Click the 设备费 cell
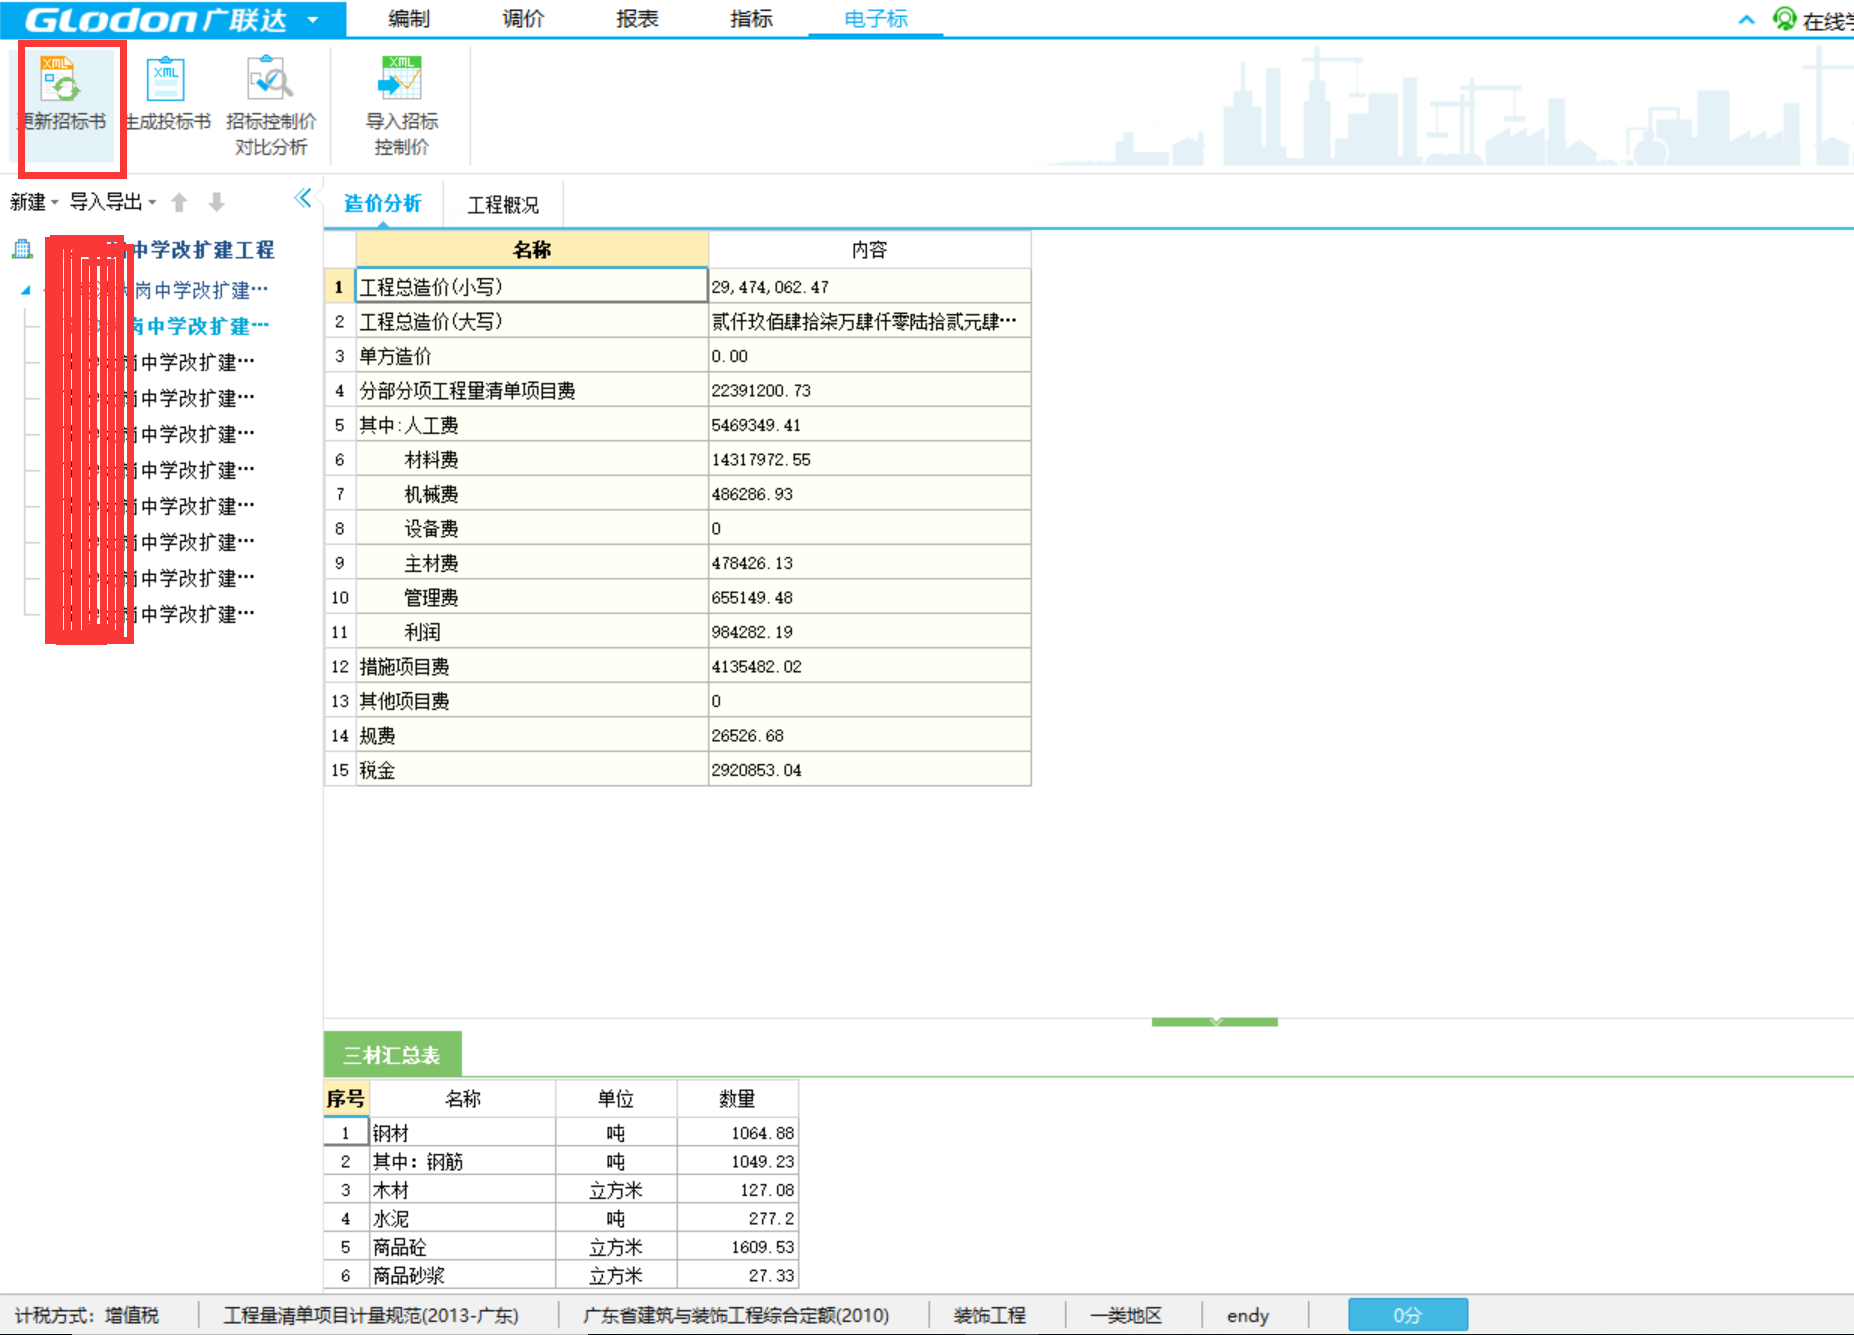This screenshot has width=1854, height=1335. point(531,528)
